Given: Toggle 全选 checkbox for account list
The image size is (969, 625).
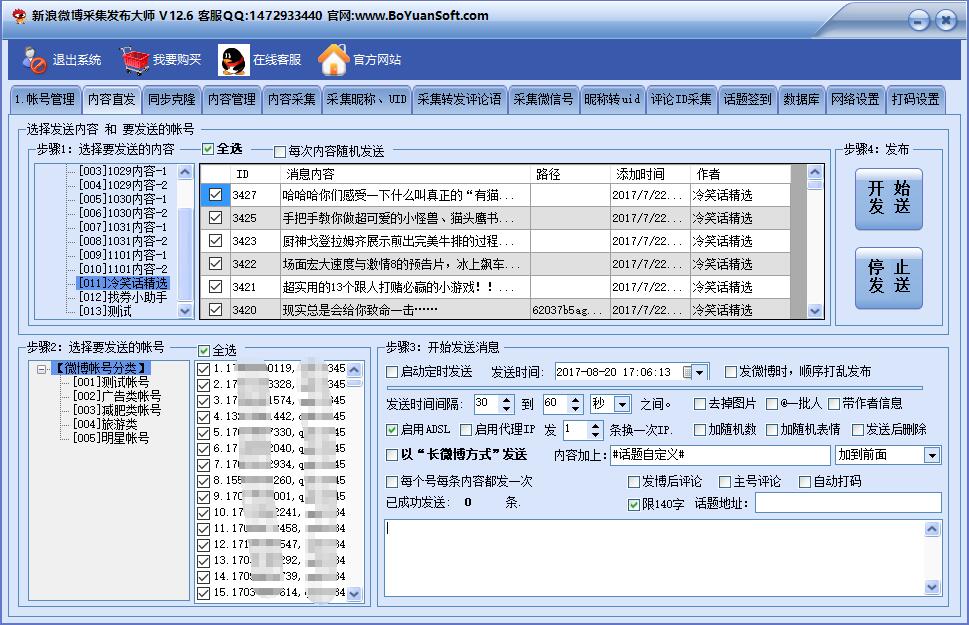Looking at the screenshot, I should point(204,351).
